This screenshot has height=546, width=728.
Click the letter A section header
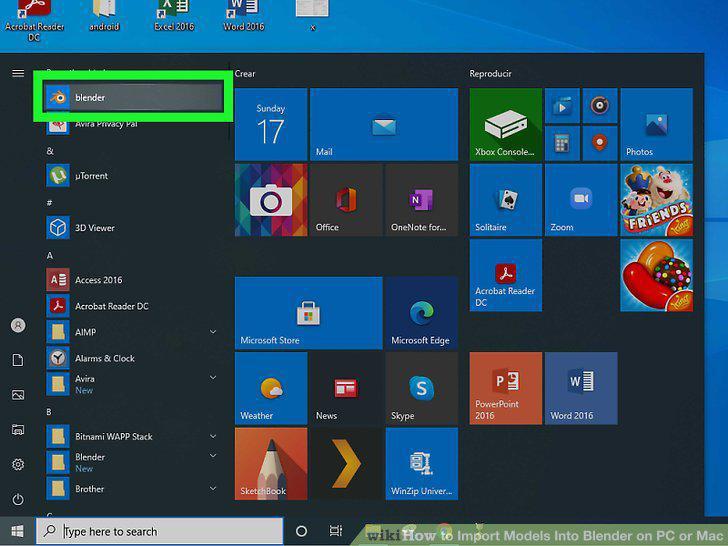[50, 256]
